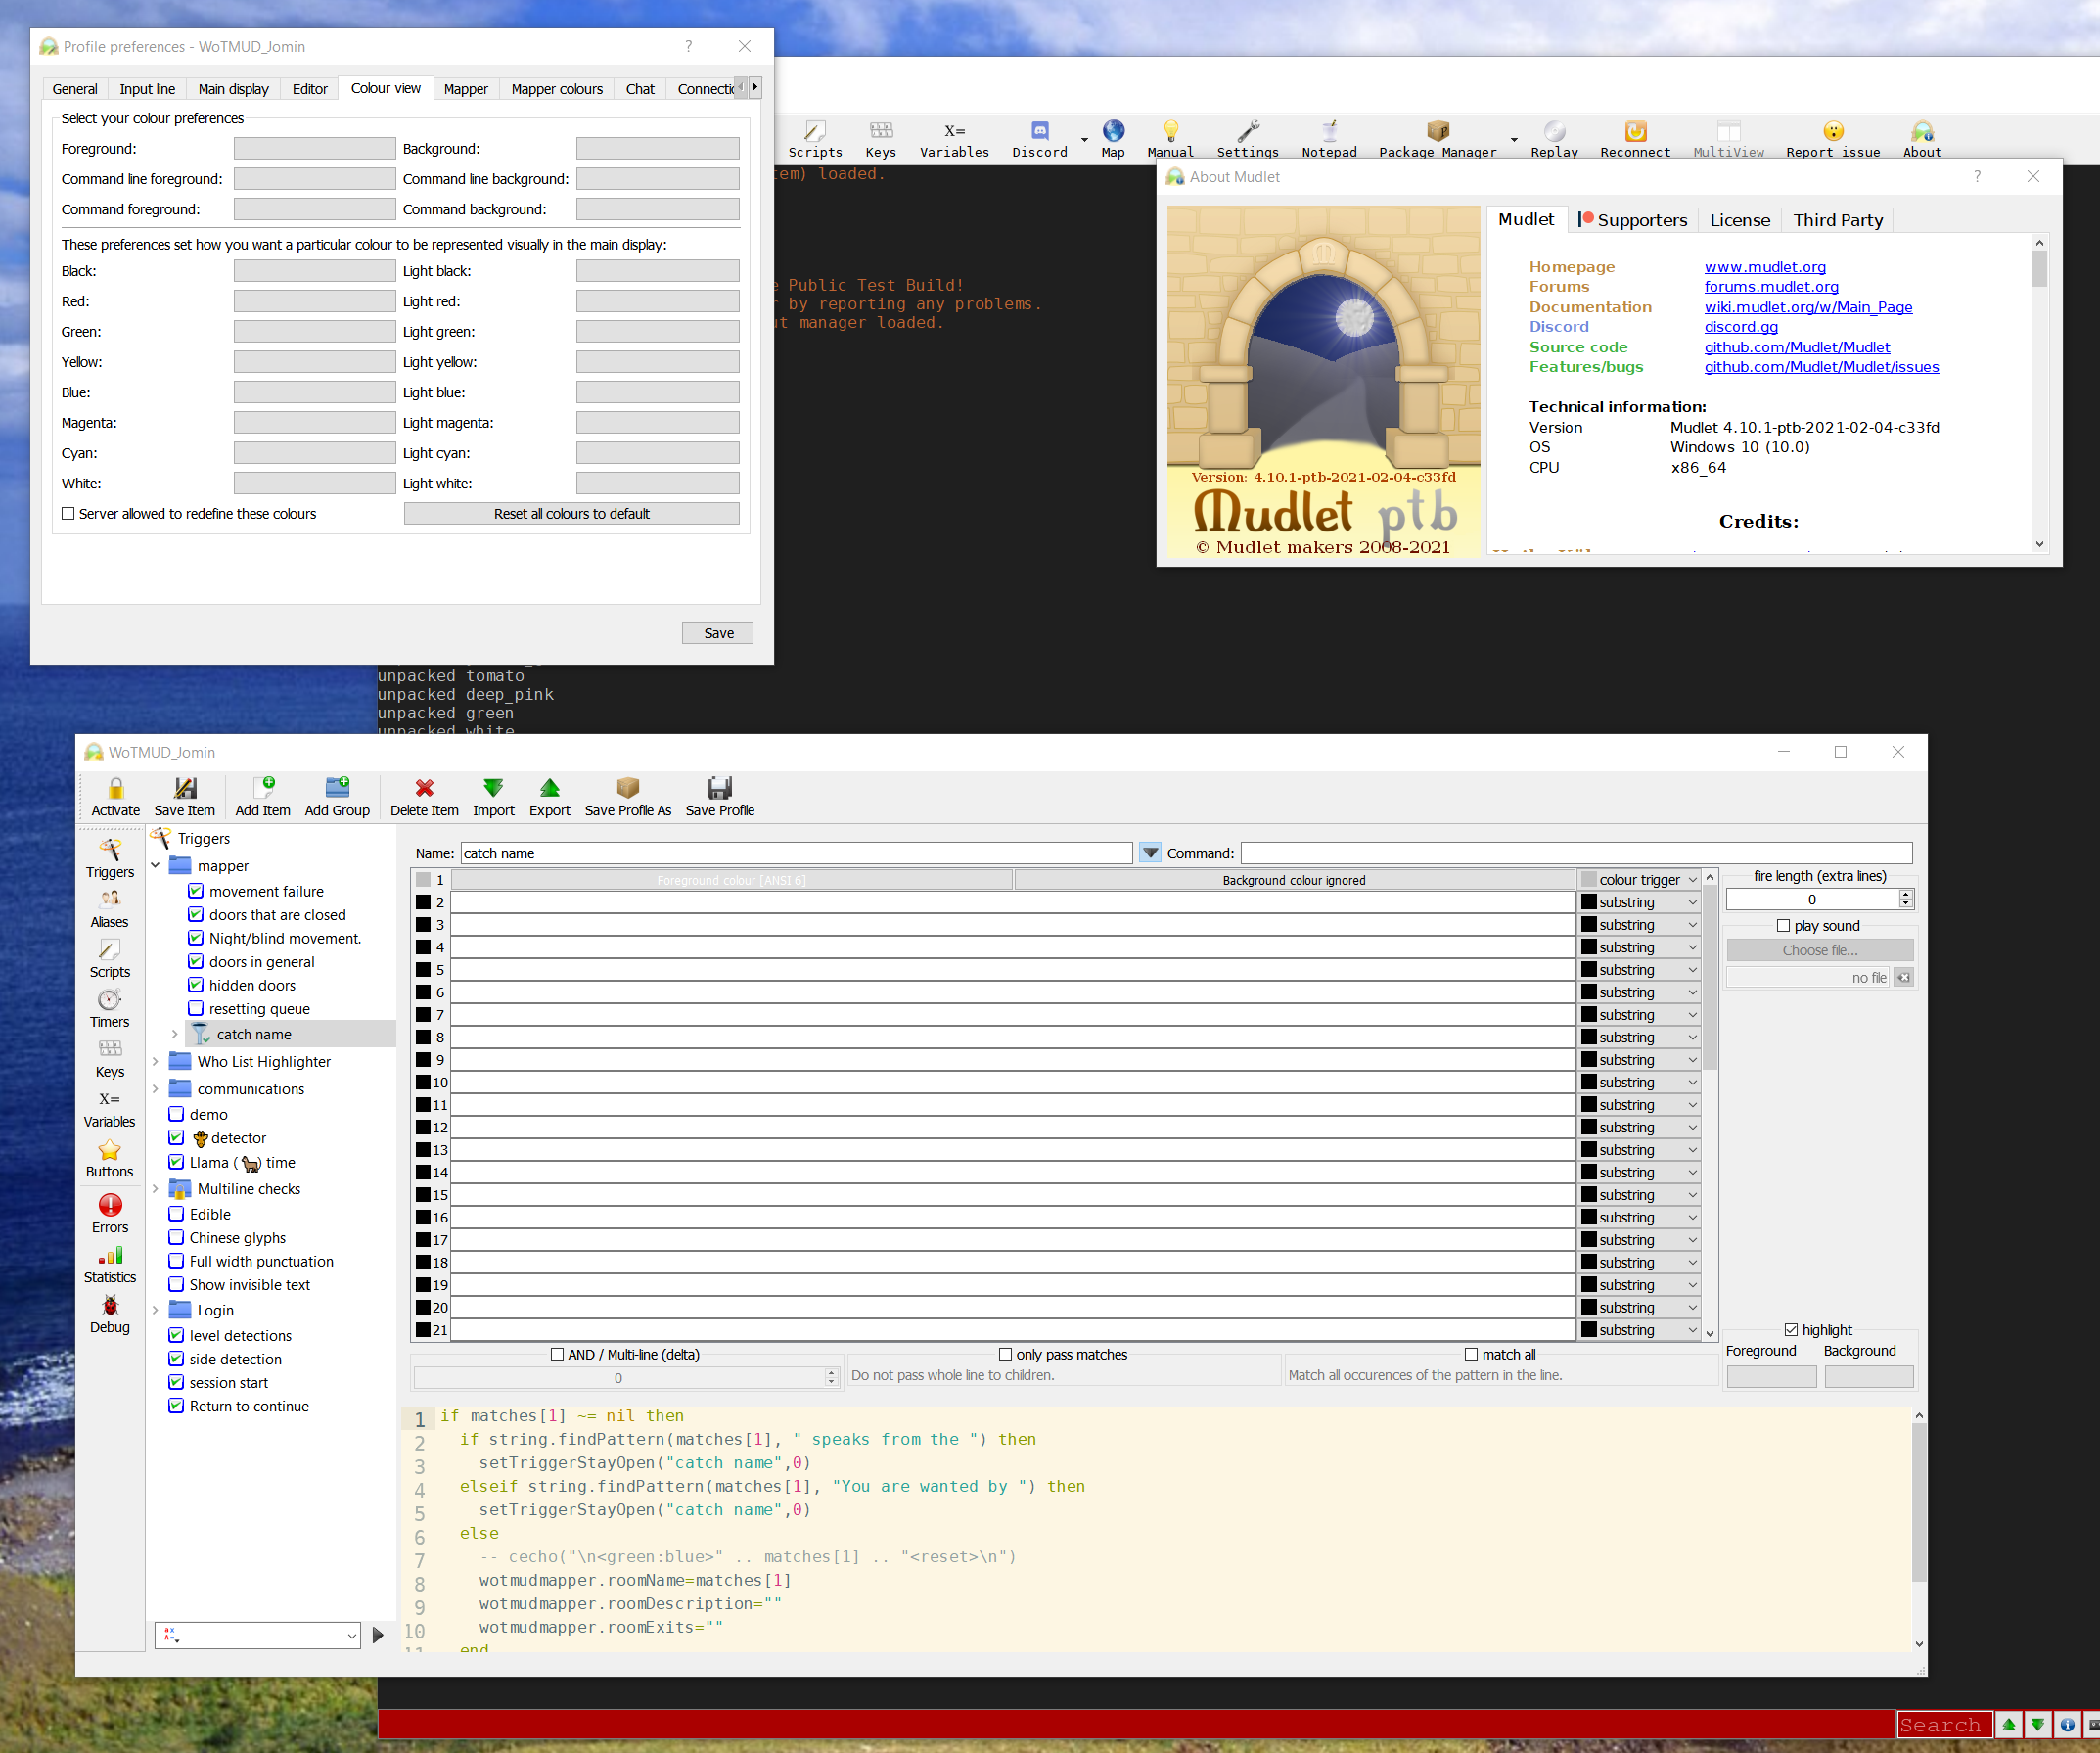Toggle the play sound checkbox
The width and height of the screenshot is (2100, 1753).
(x=1783, y=926)
